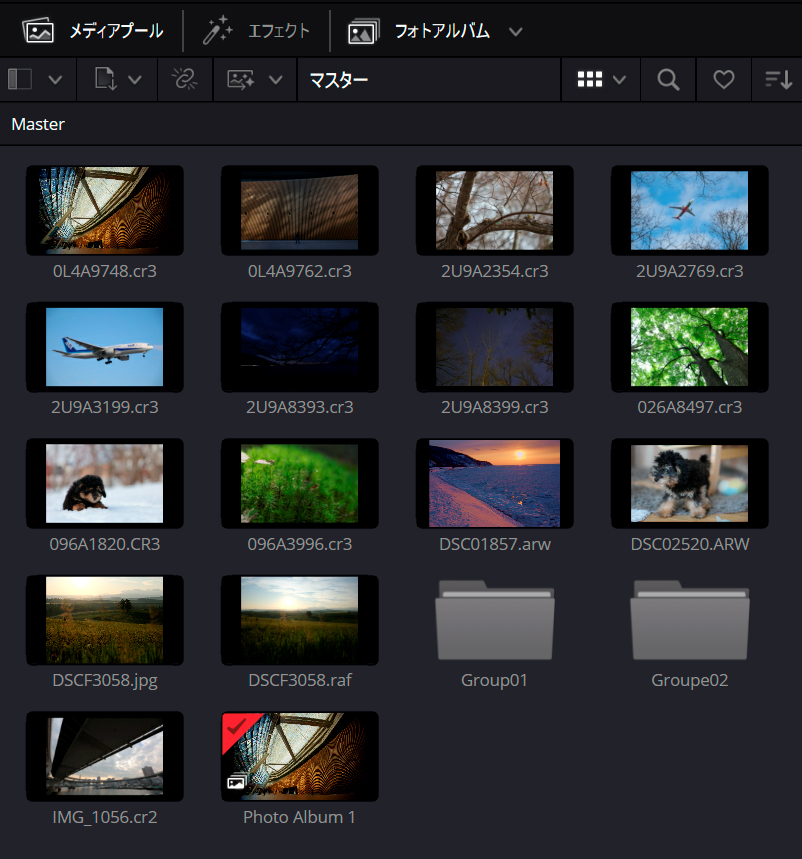This screenshot has width=802, height=859.
Task: Toggle the favorites heart filter
Action: coord(723,78)
